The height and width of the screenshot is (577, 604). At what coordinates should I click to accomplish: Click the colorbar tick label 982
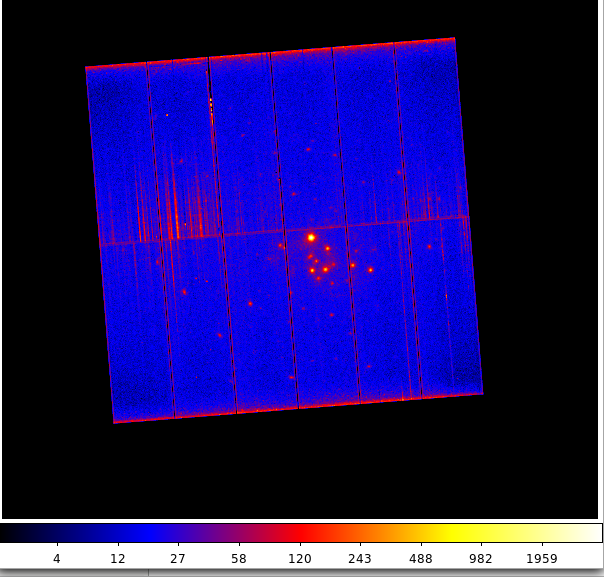click(x=481, y=559)
